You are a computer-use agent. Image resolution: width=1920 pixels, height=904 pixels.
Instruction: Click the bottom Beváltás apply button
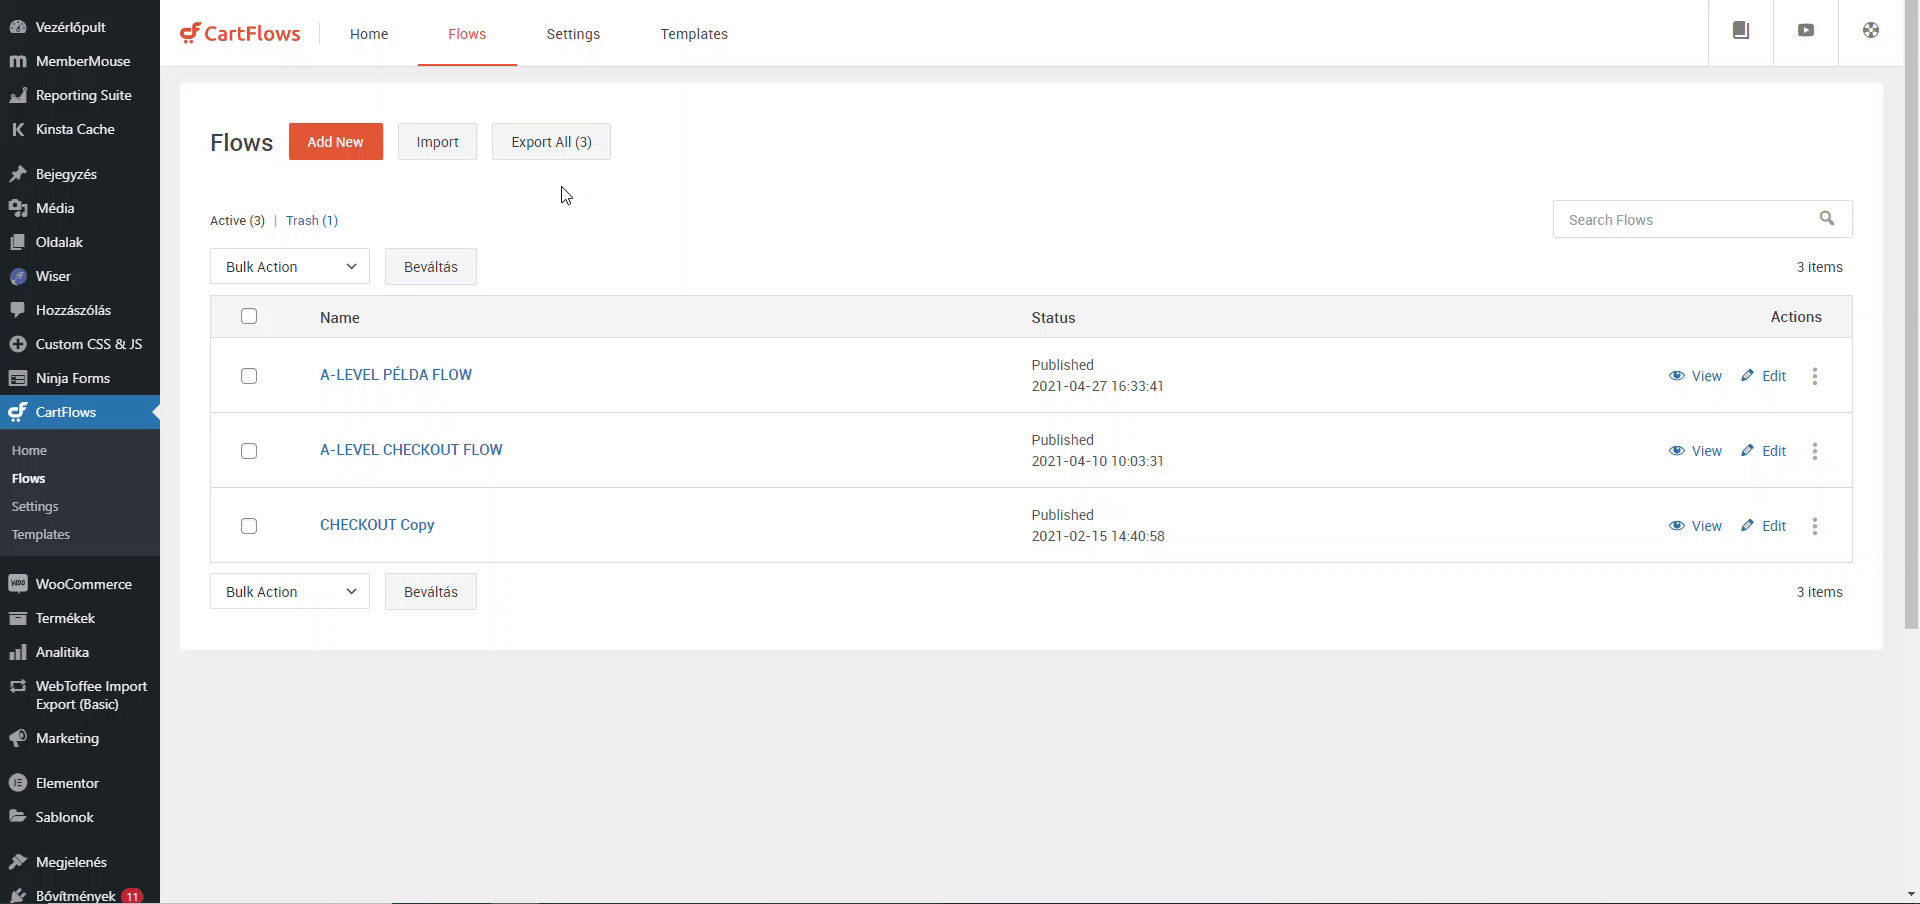click(431, 592)
